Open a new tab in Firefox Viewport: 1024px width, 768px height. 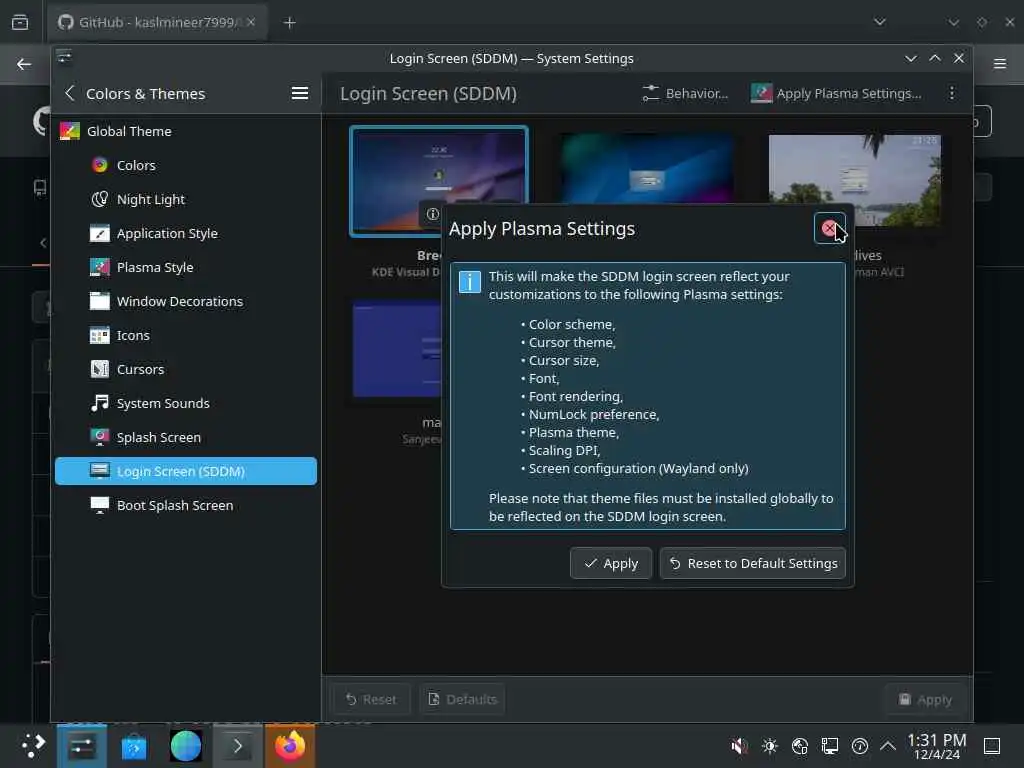tap(289, 23)
